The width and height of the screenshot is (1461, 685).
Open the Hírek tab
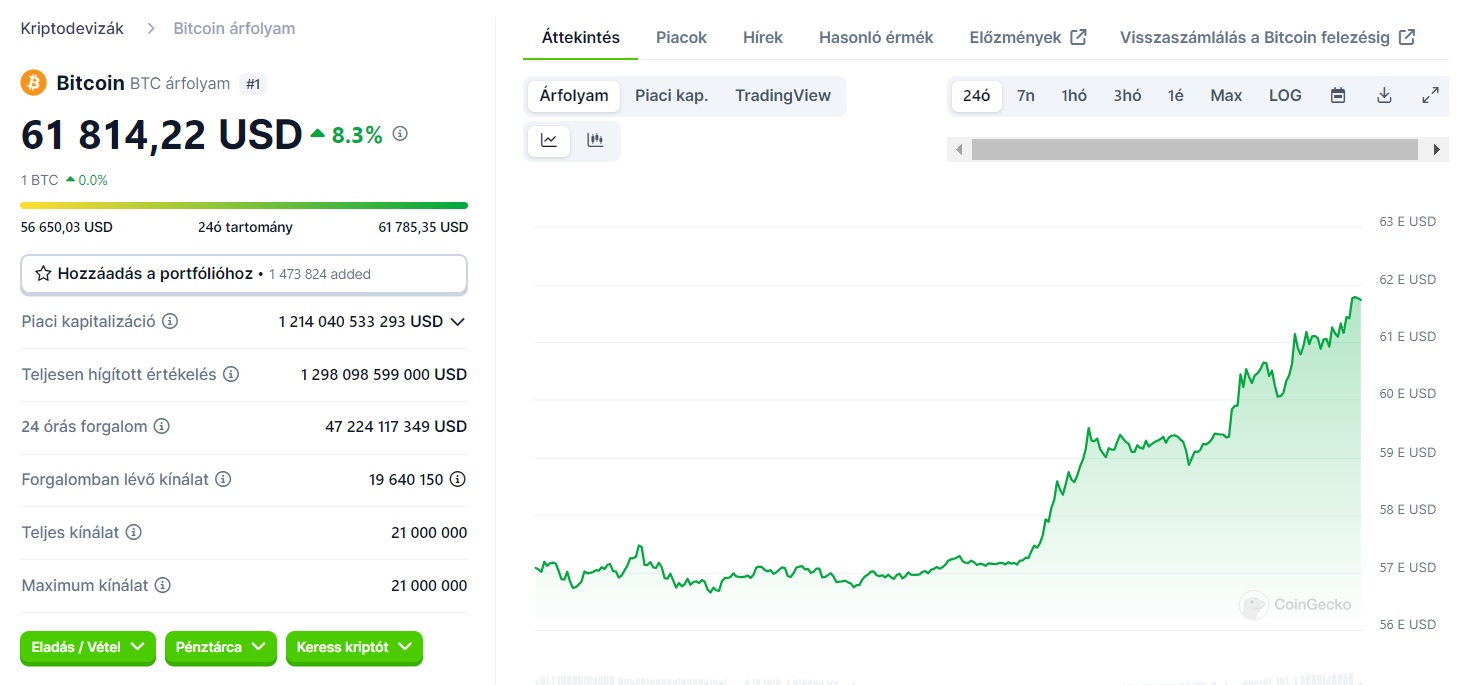[763, 38]
